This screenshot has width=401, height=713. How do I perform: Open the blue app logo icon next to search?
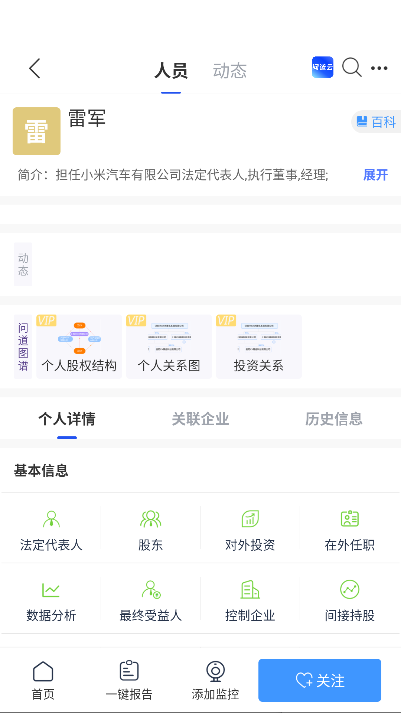tap(322, 67)
